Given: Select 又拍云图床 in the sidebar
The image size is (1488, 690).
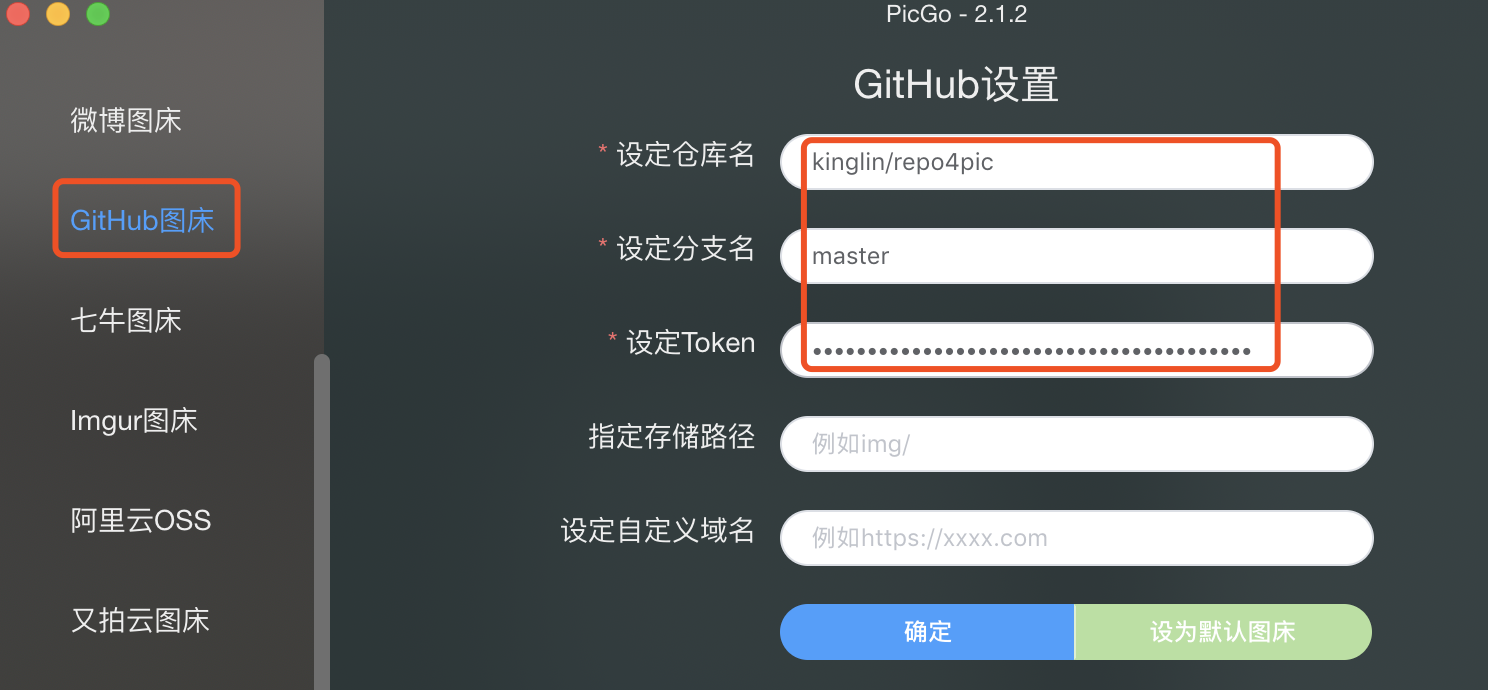Looking at the screenshot, I should 141,621.
